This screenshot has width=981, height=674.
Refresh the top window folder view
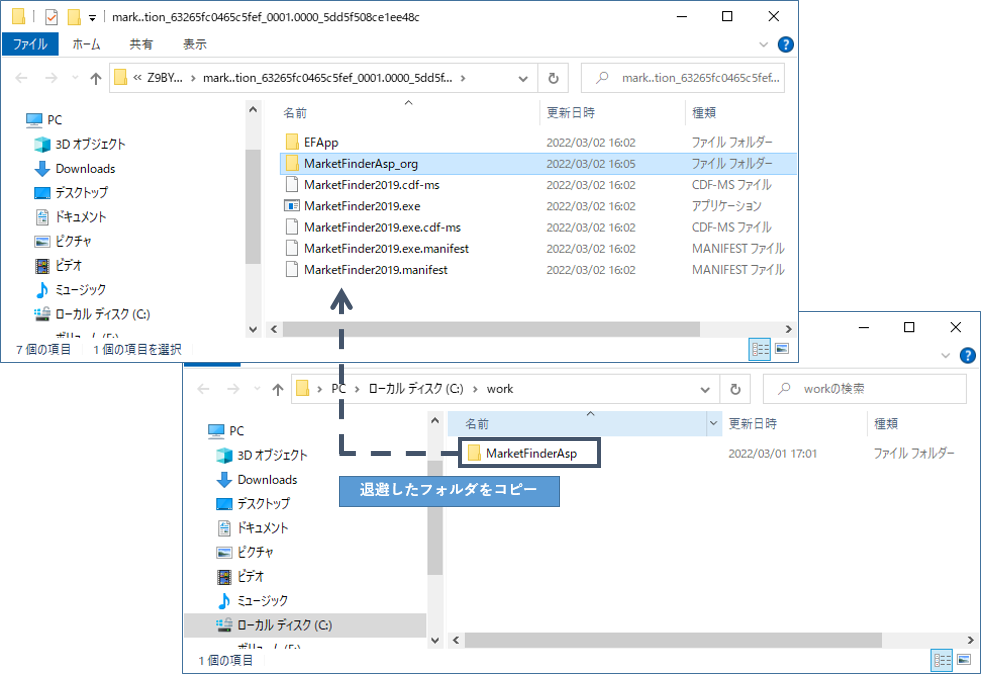(553, 79)
